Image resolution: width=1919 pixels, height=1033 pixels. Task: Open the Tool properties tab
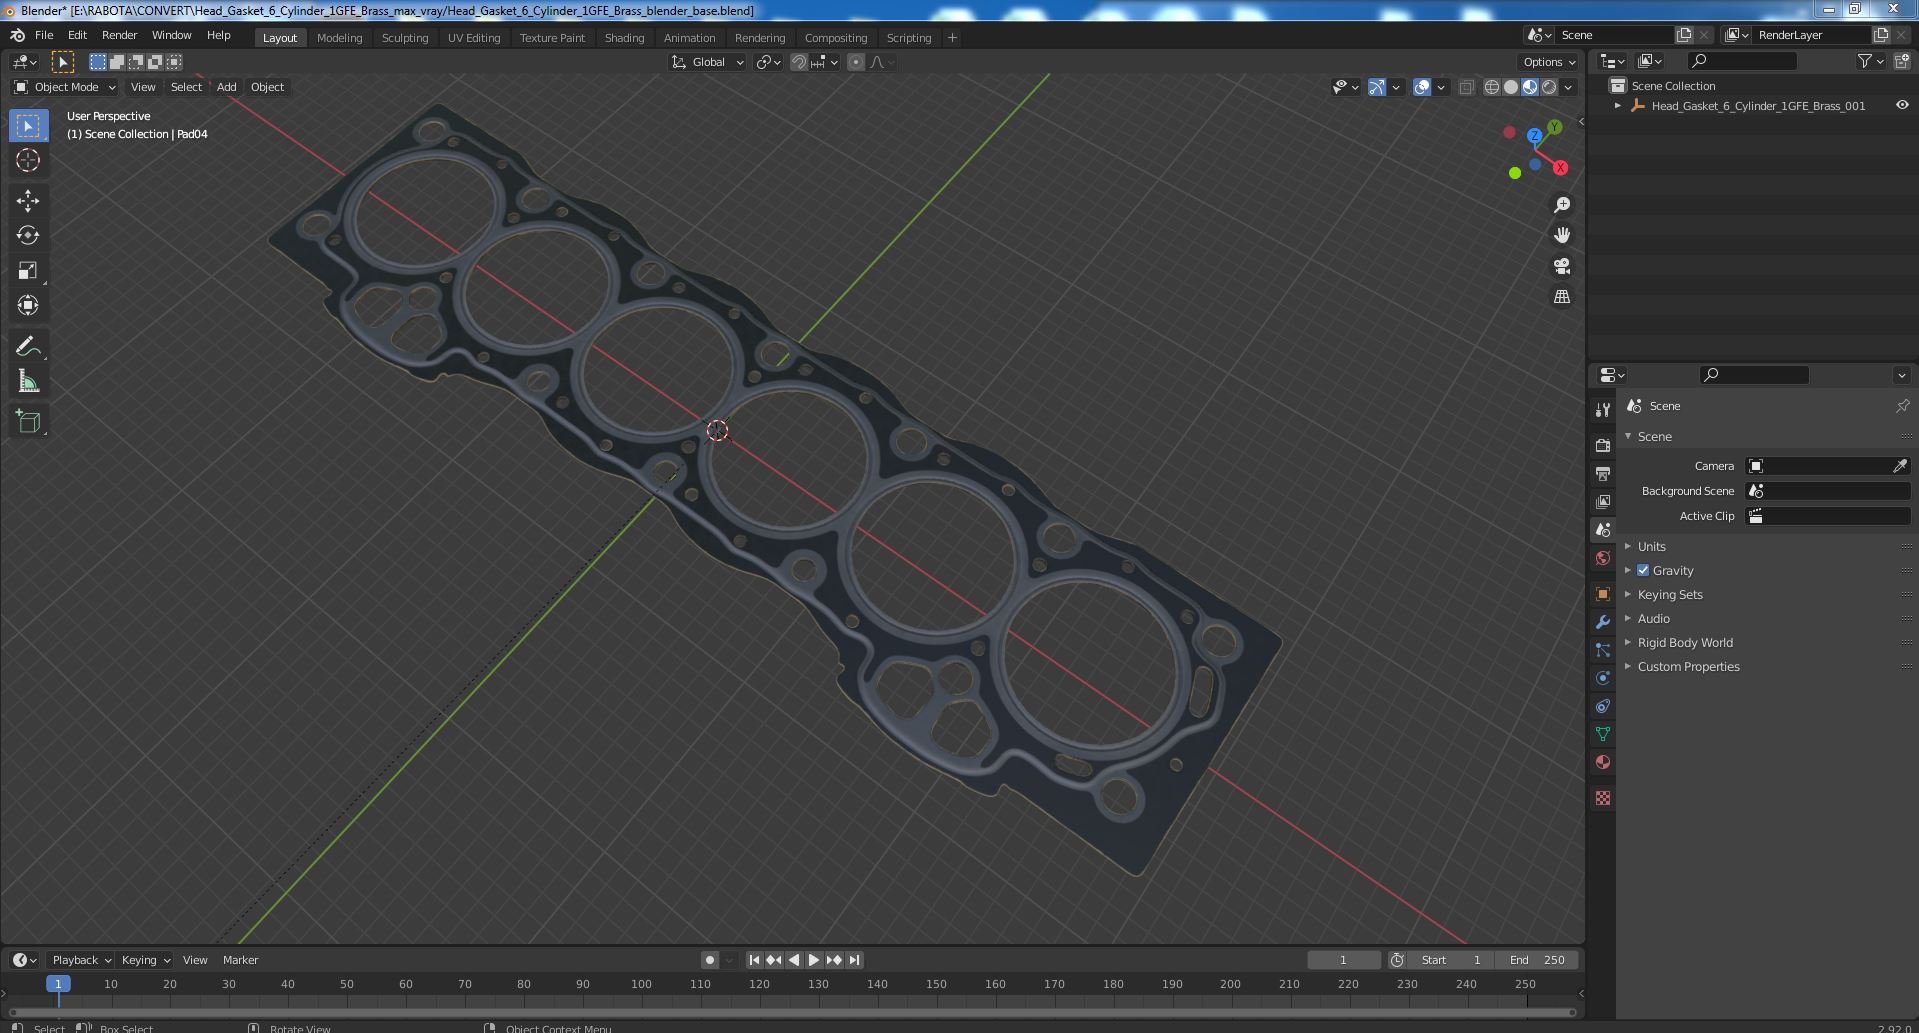(1603, 410)
